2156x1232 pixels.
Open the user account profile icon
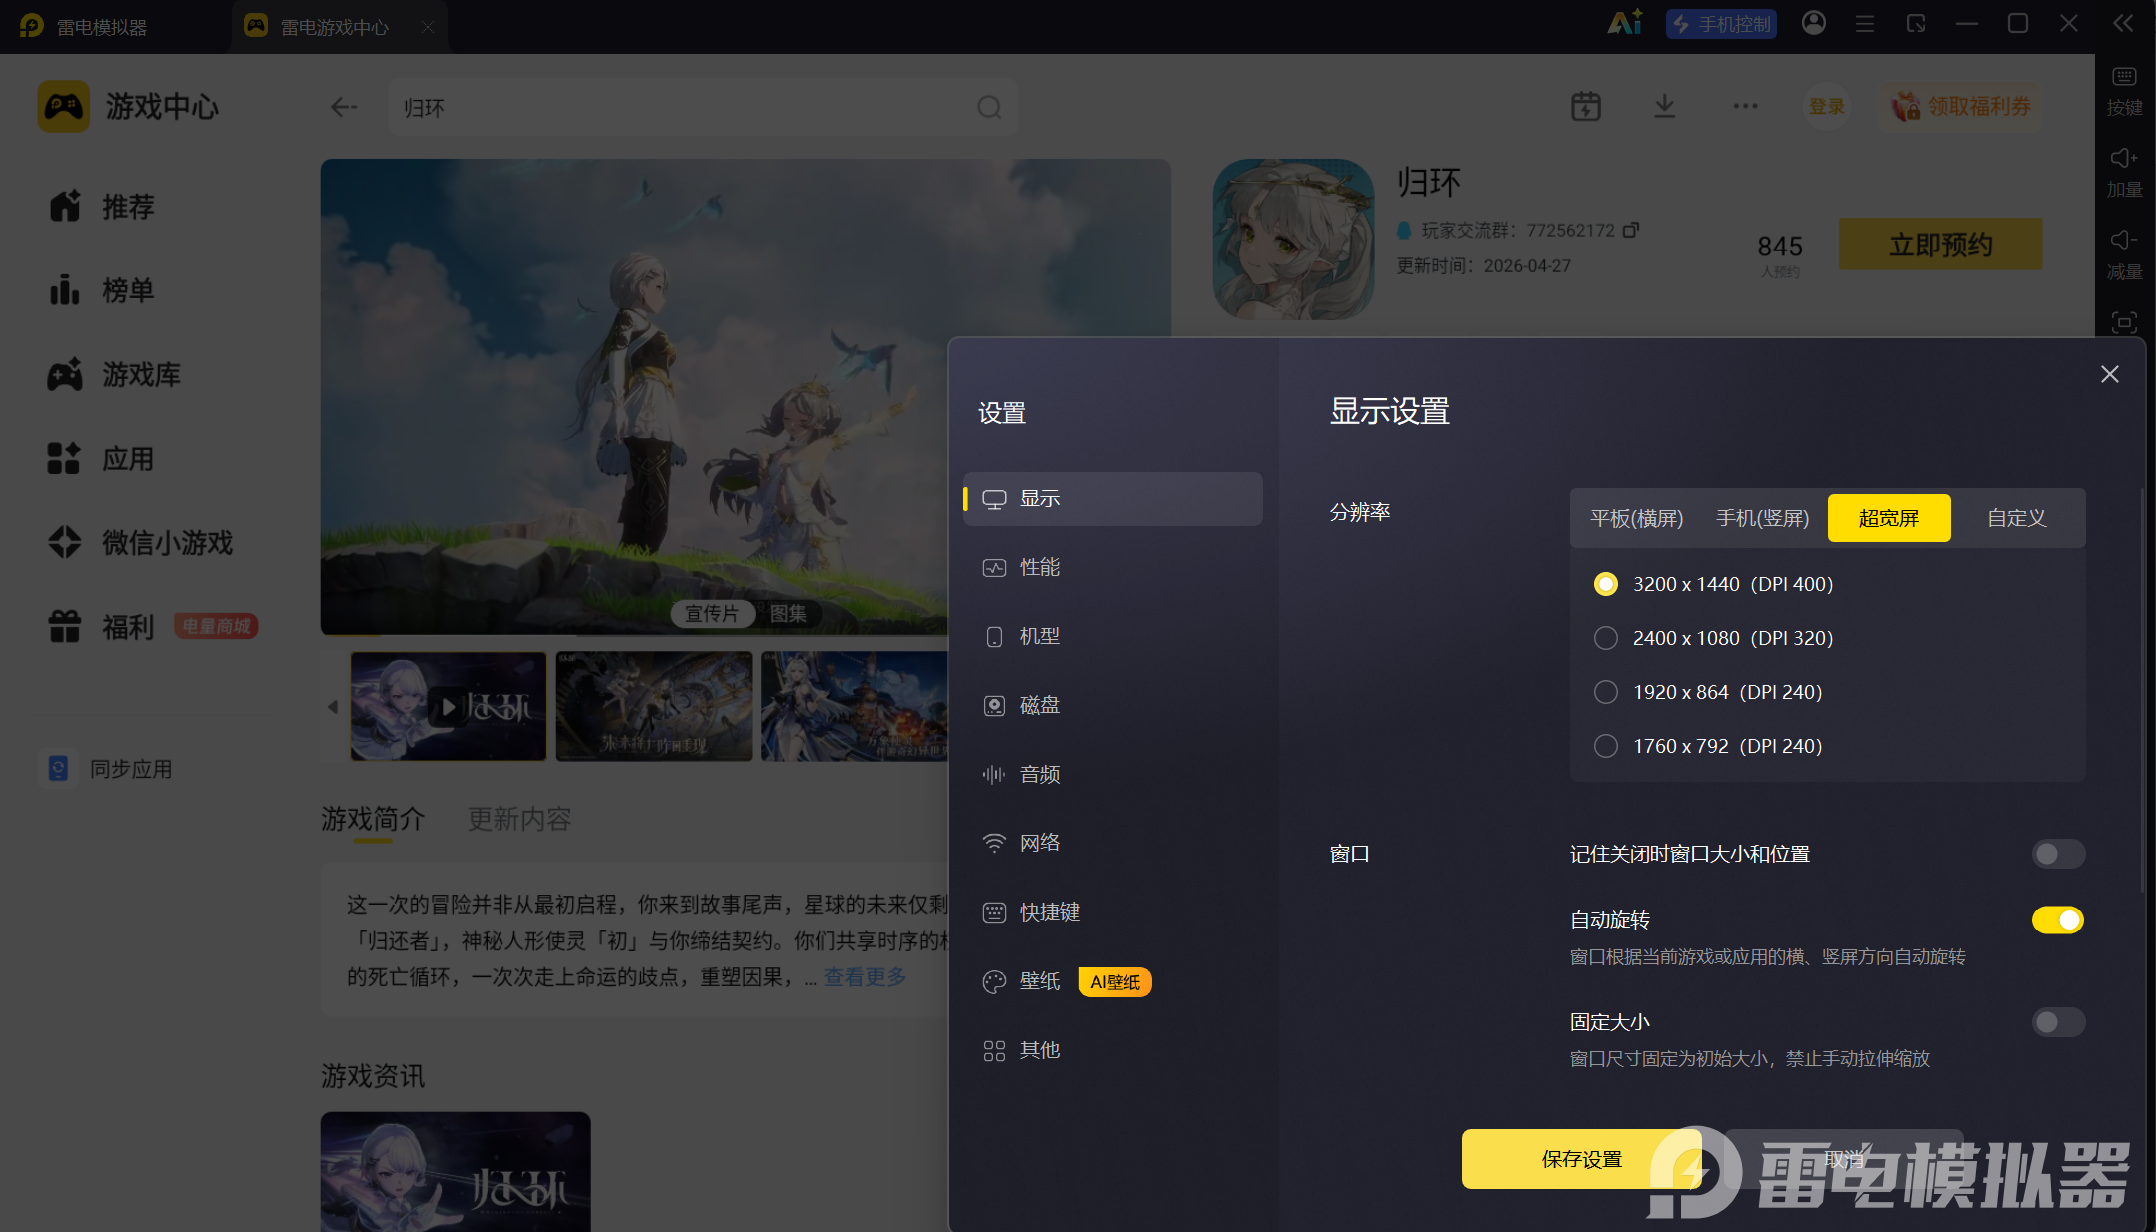(1814, 23)
